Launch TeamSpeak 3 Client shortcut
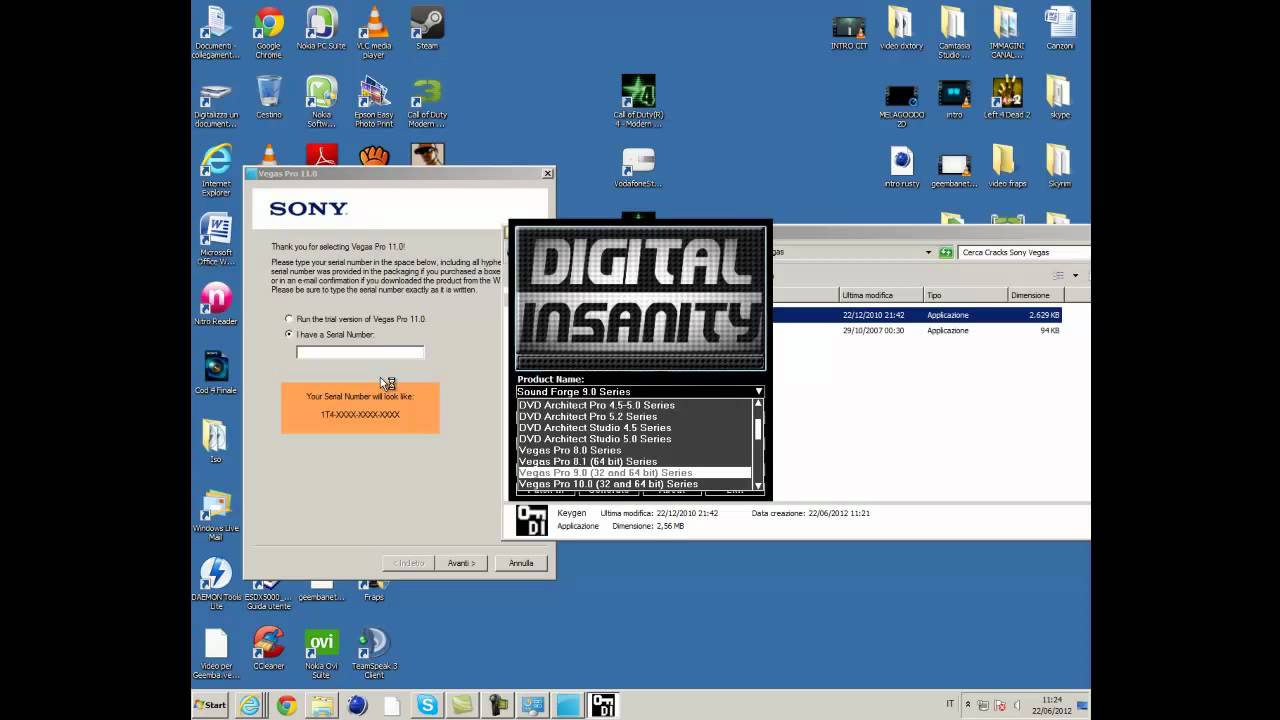Image resolution: width=1280 pixels, height=720 pixels. click(x=374, y=653)
